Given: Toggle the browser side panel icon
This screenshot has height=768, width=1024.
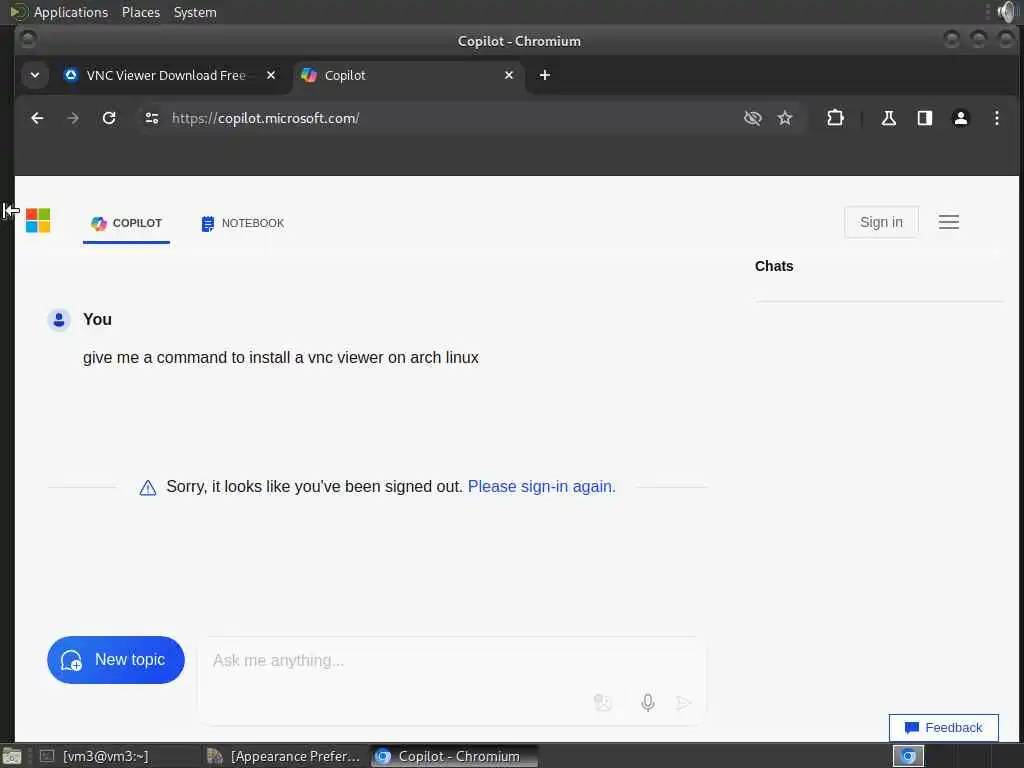Looking at the screenshot, I should point(925,118).
